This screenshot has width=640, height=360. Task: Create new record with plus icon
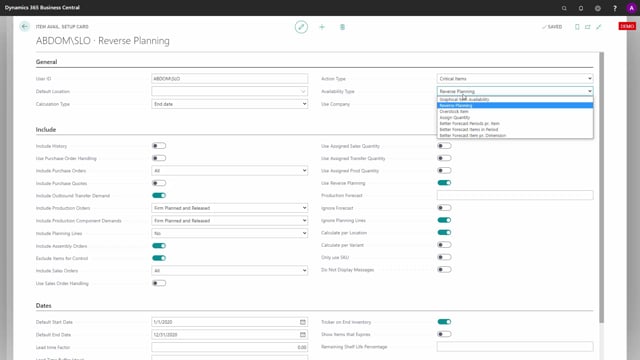pos(322,27)
